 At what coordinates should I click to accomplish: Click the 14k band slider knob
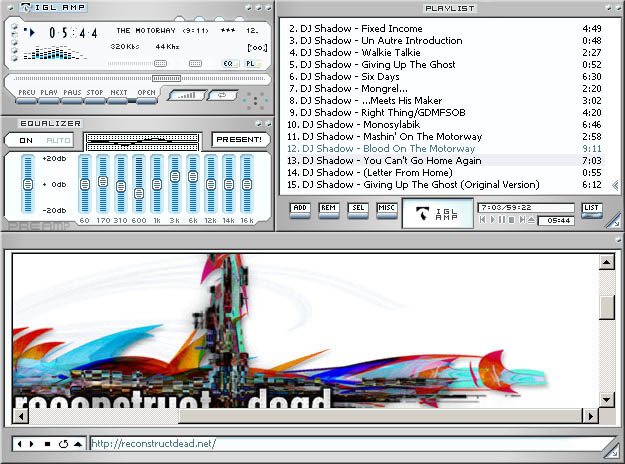(x=229, y=185)
